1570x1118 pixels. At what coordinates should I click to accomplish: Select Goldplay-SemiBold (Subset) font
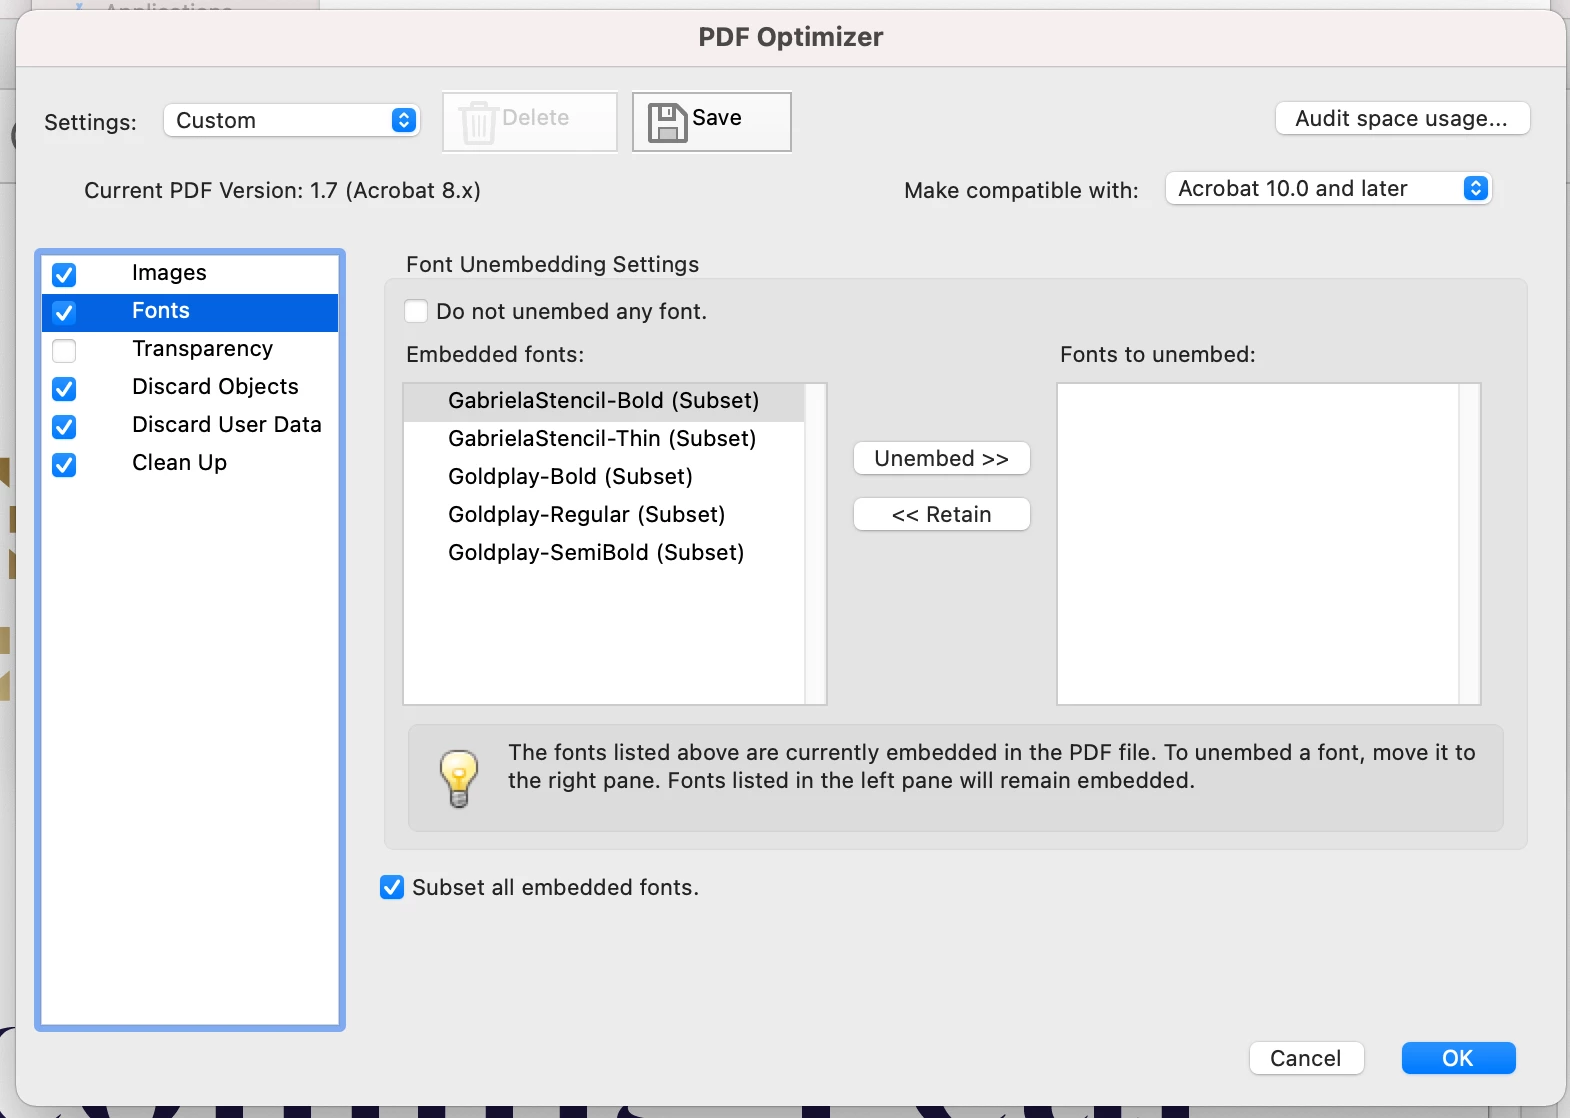[604, 553]
